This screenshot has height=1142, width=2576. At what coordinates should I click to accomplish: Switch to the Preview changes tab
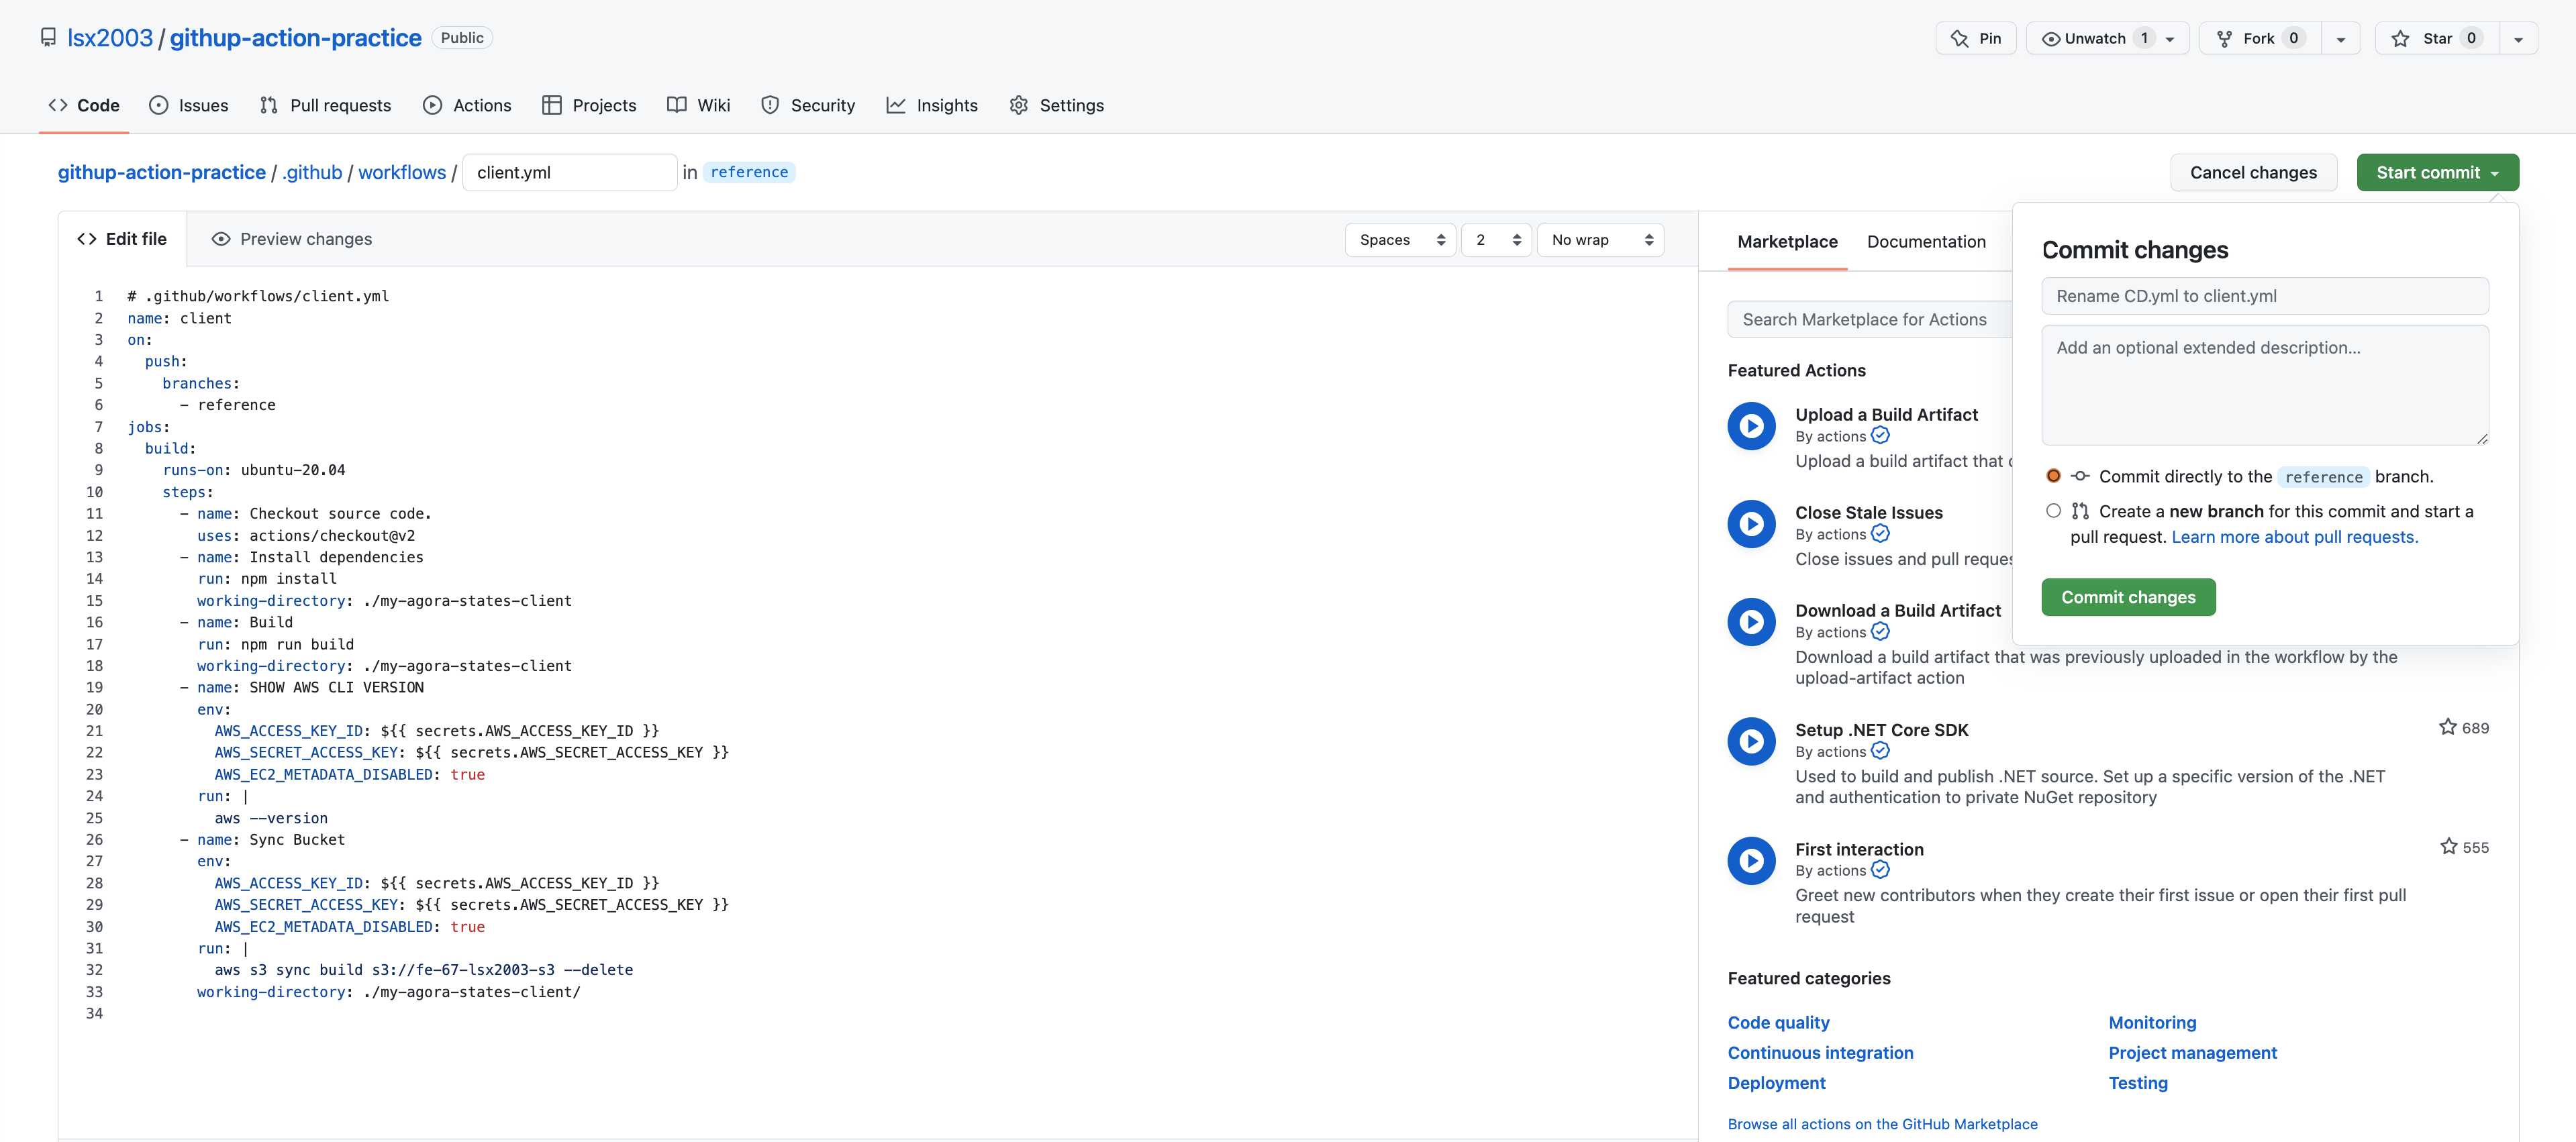292,239
